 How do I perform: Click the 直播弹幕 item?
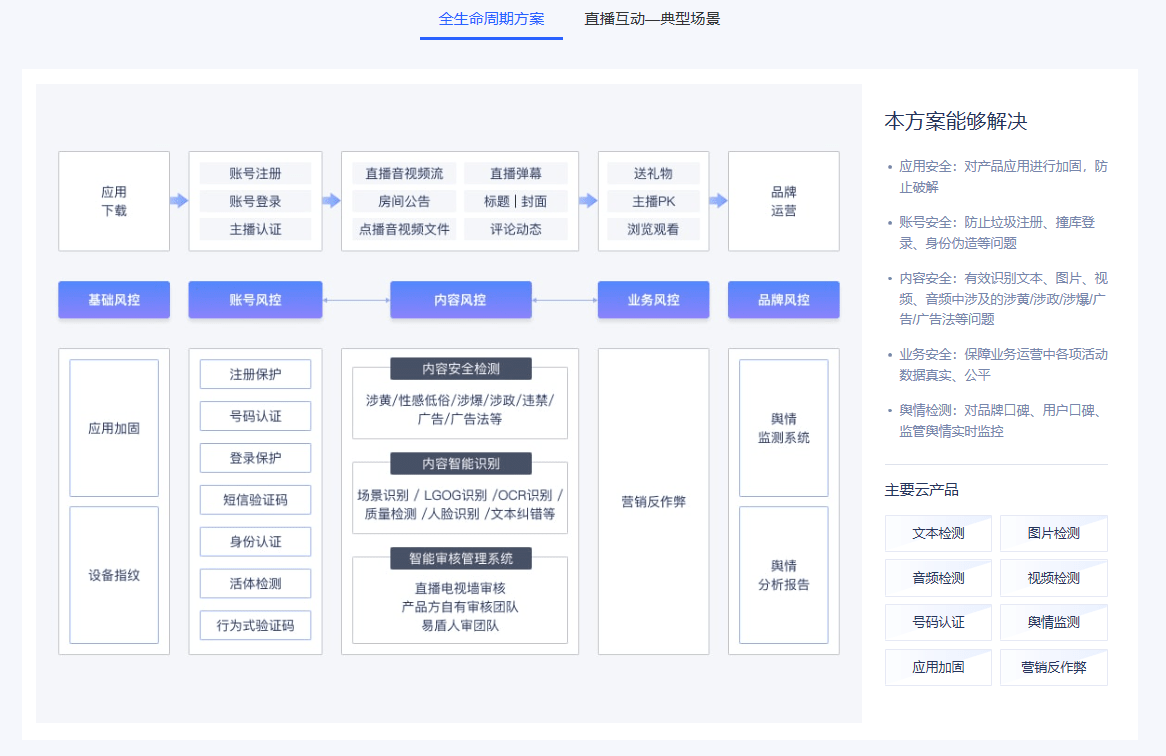pyautogui.click(x=515, y=173)
